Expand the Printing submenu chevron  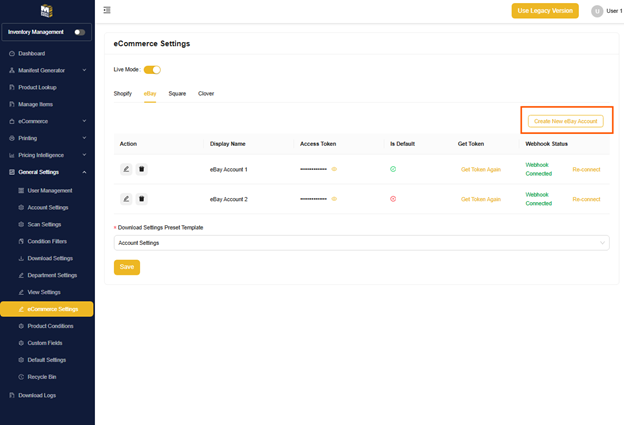pyautogui.click(x=84, y=138)
